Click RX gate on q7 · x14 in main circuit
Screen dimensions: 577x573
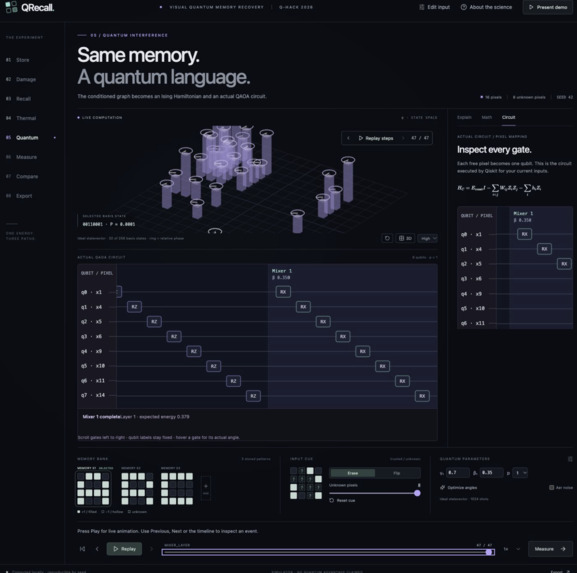(x=422, y=396)
